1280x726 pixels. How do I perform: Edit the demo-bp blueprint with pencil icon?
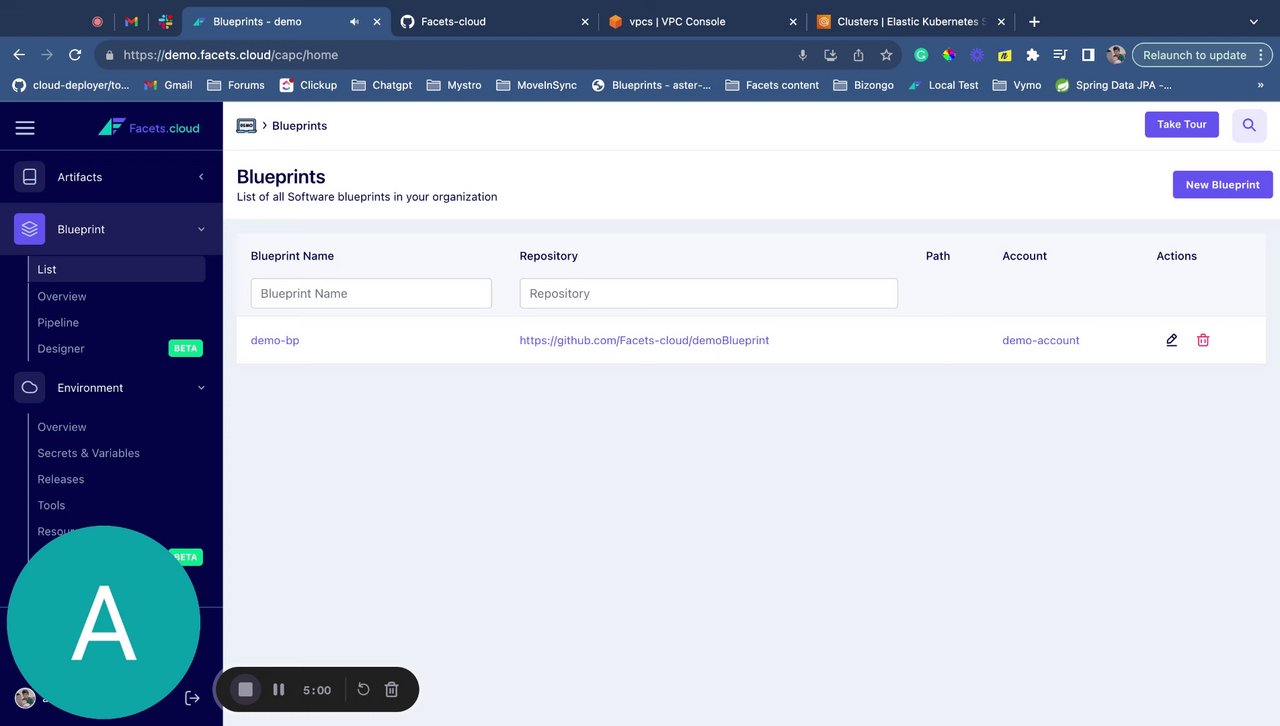(1172, 340)
